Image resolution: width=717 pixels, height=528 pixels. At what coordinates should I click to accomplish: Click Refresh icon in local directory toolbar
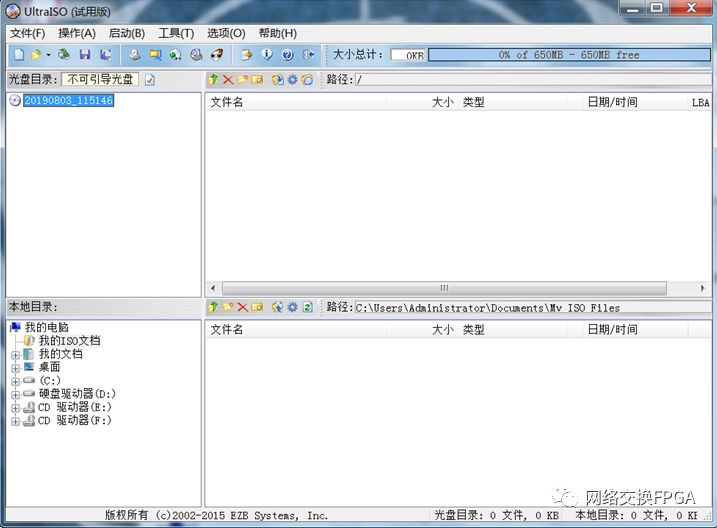(308, 307)
